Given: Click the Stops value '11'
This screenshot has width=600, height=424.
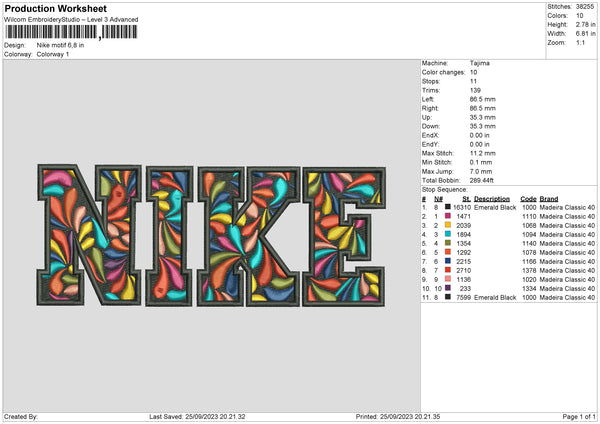Looking at the screenshot, I should click(473, 81).
